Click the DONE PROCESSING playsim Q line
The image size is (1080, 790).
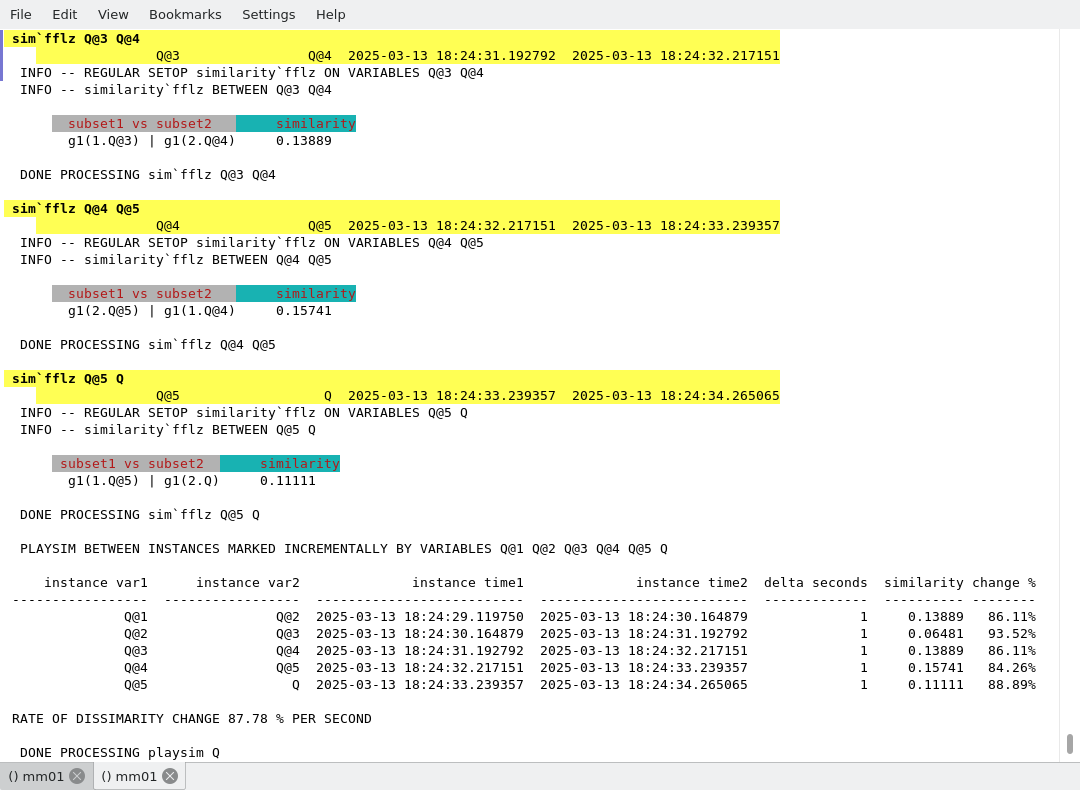click(x=120, y=753)
